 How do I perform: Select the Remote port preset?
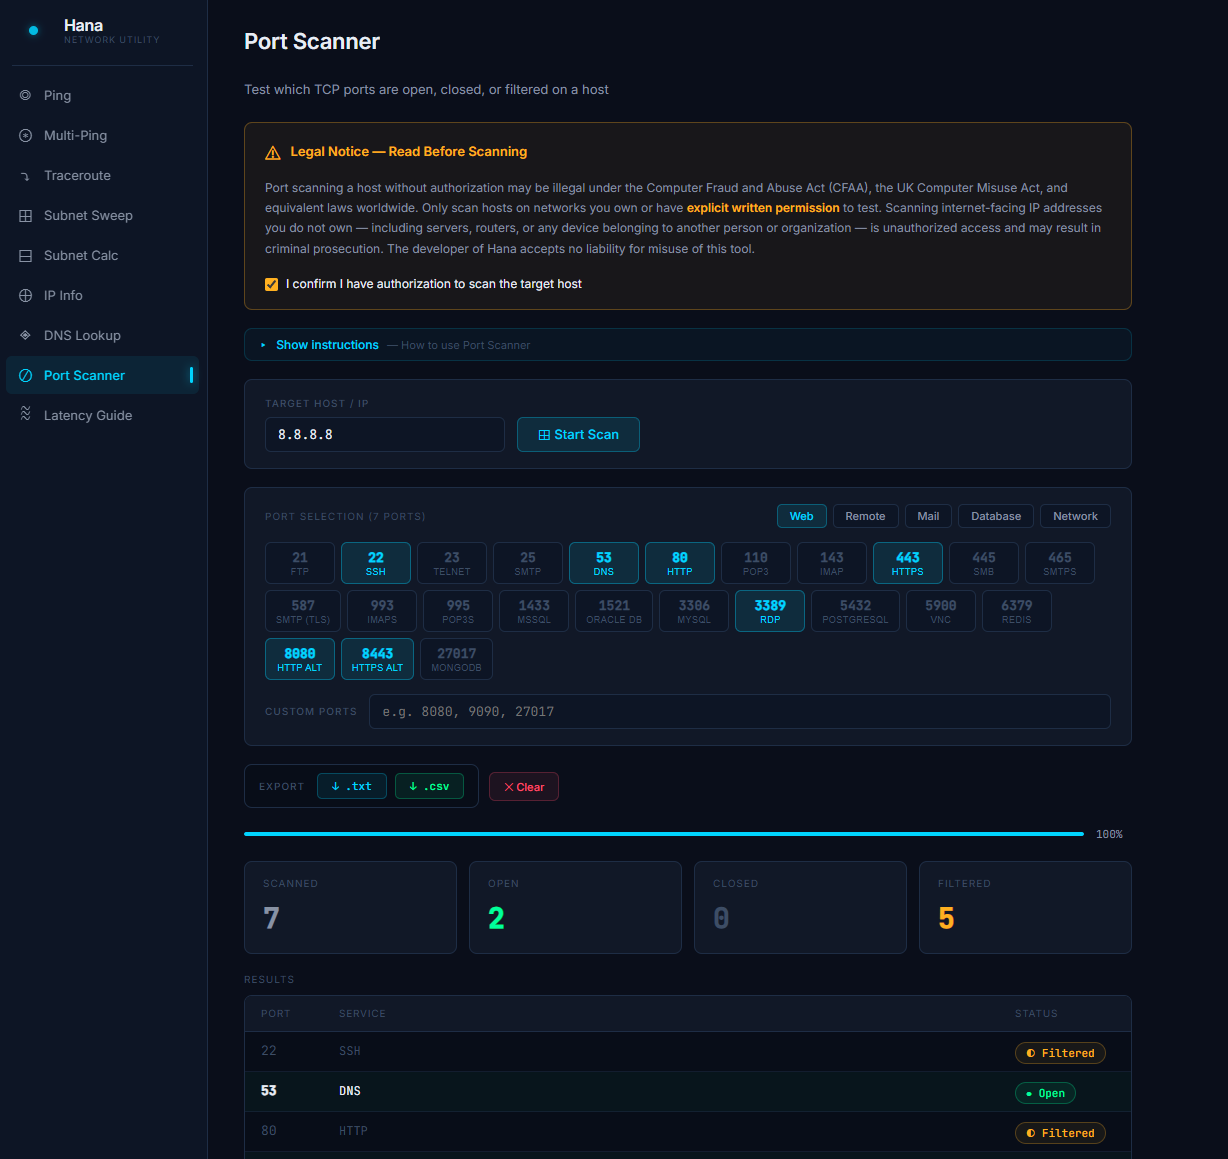coord(865,516)
